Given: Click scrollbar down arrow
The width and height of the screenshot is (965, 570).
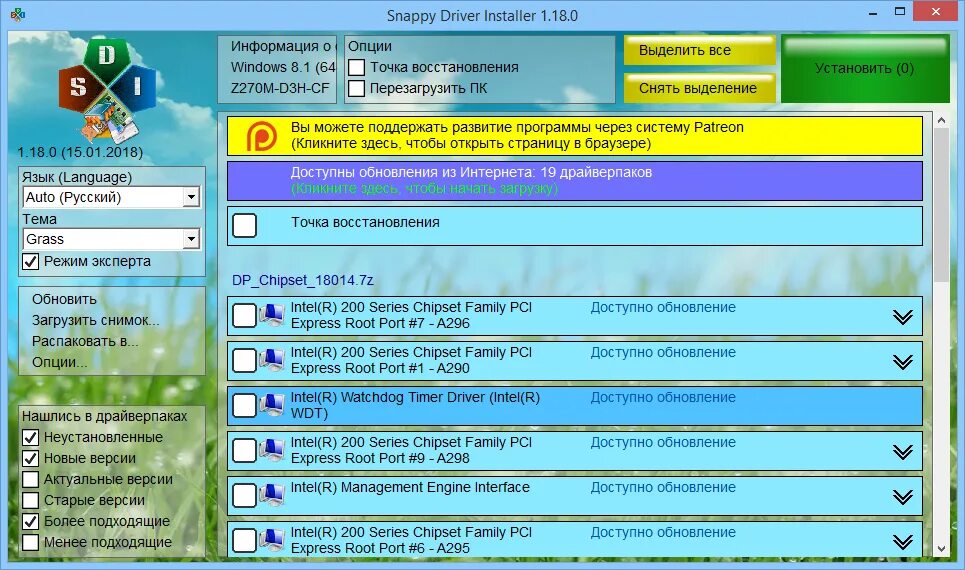Looking at the screenshot, I should coord(941,548).
